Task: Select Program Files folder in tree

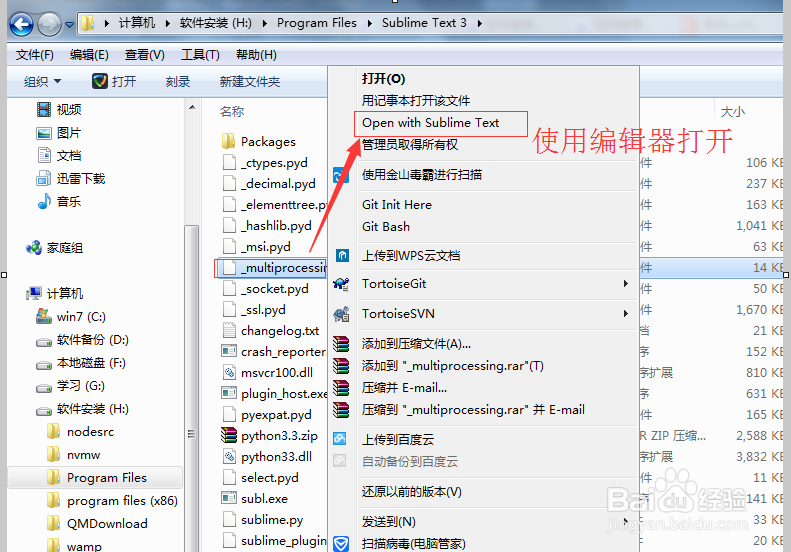Action: pos(96,477)
